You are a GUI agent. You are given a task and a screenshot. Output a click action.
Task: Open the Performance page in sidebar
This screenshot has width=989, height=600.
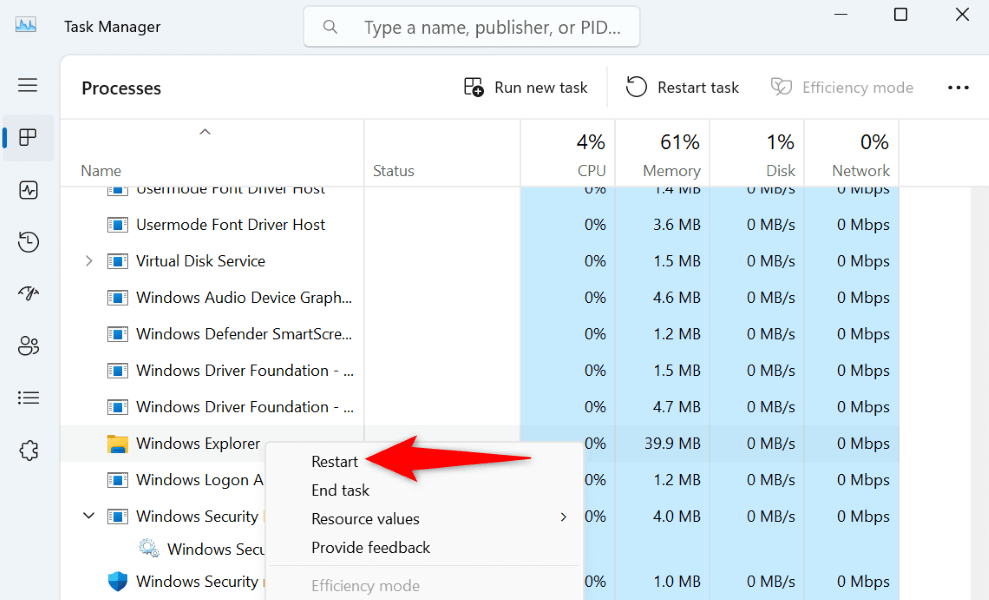[28, 190]
